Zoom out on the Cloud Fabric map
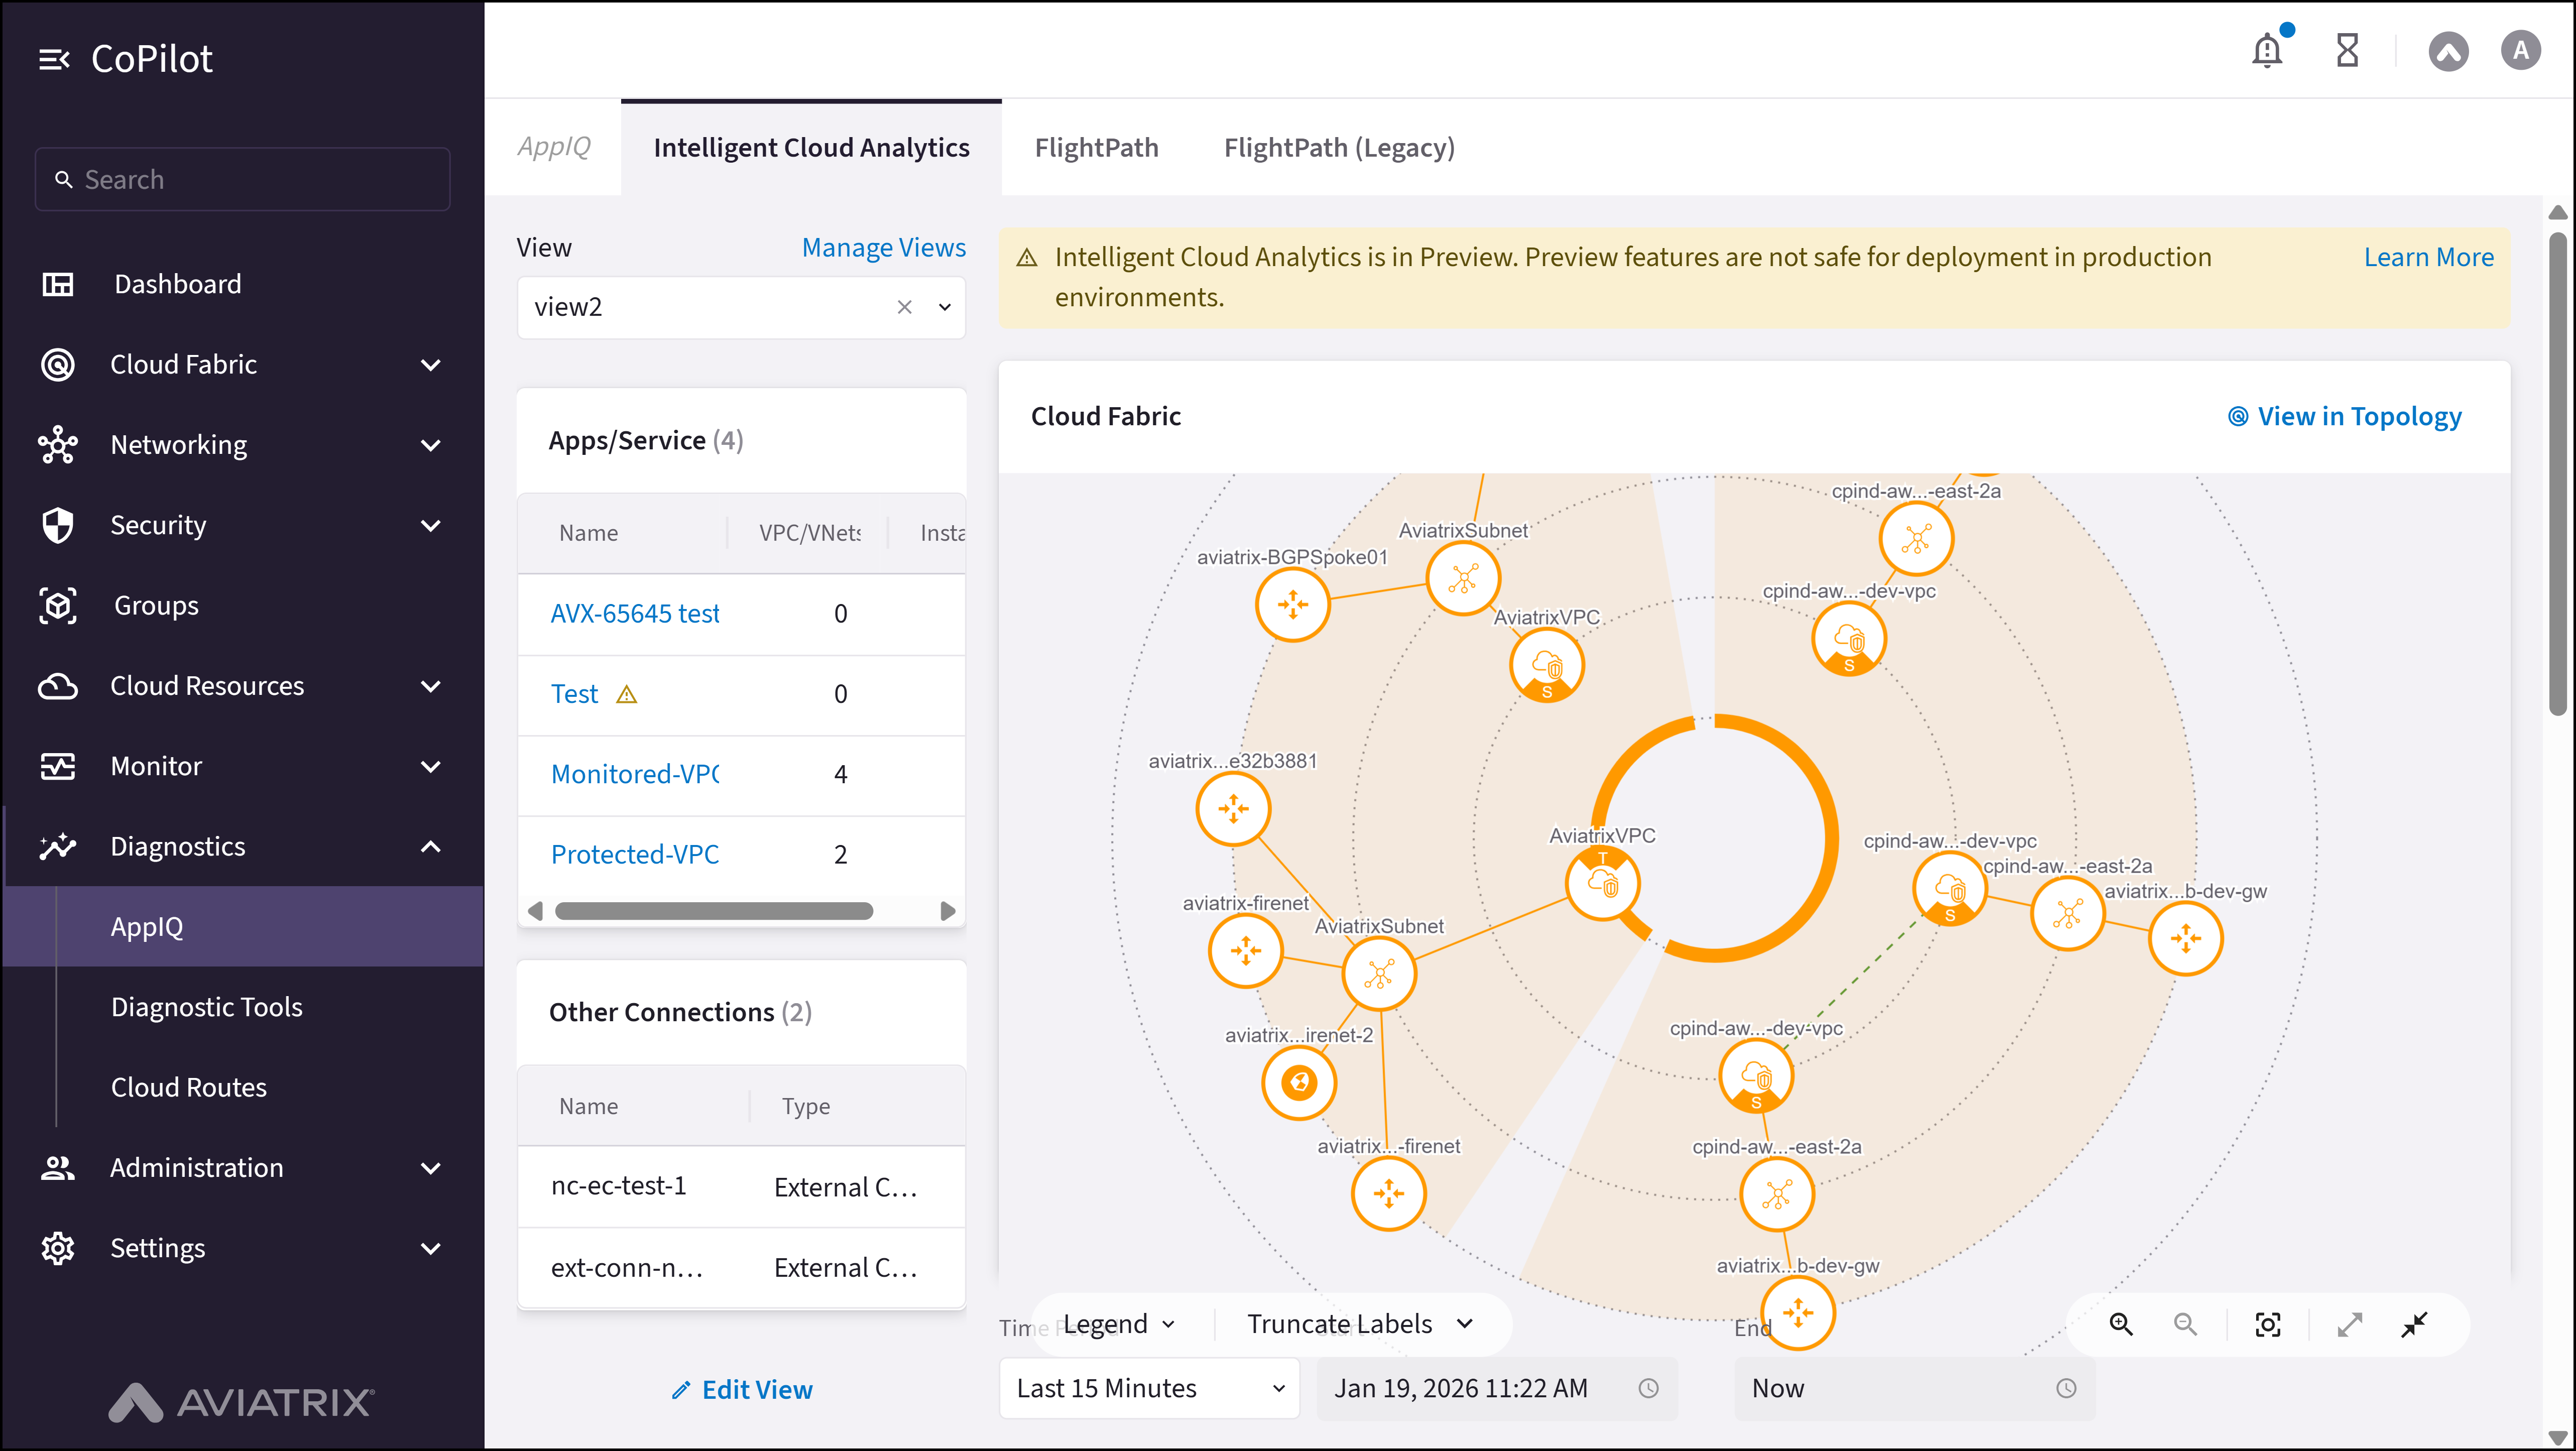This screenshot has height=1451, width=2576. (x=2186, y=1324)
